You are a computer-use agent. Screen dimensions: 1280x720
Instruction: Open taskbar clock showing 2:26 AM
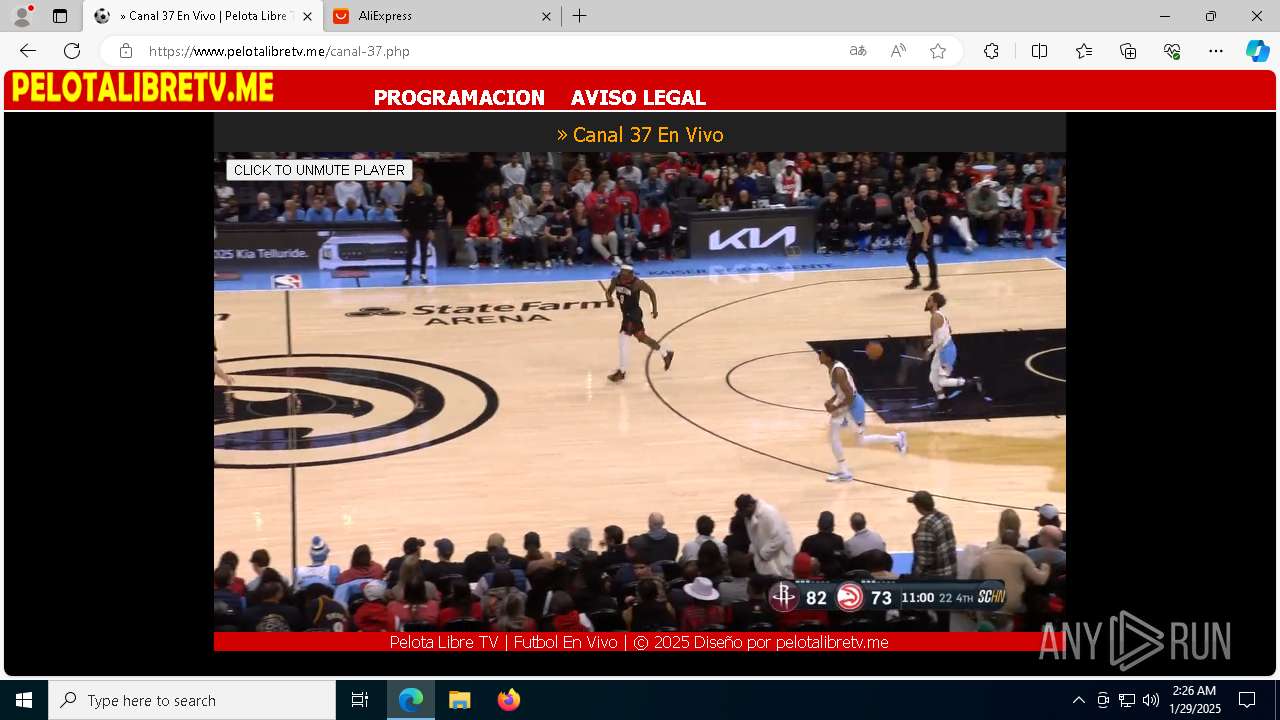point(1195,700)
